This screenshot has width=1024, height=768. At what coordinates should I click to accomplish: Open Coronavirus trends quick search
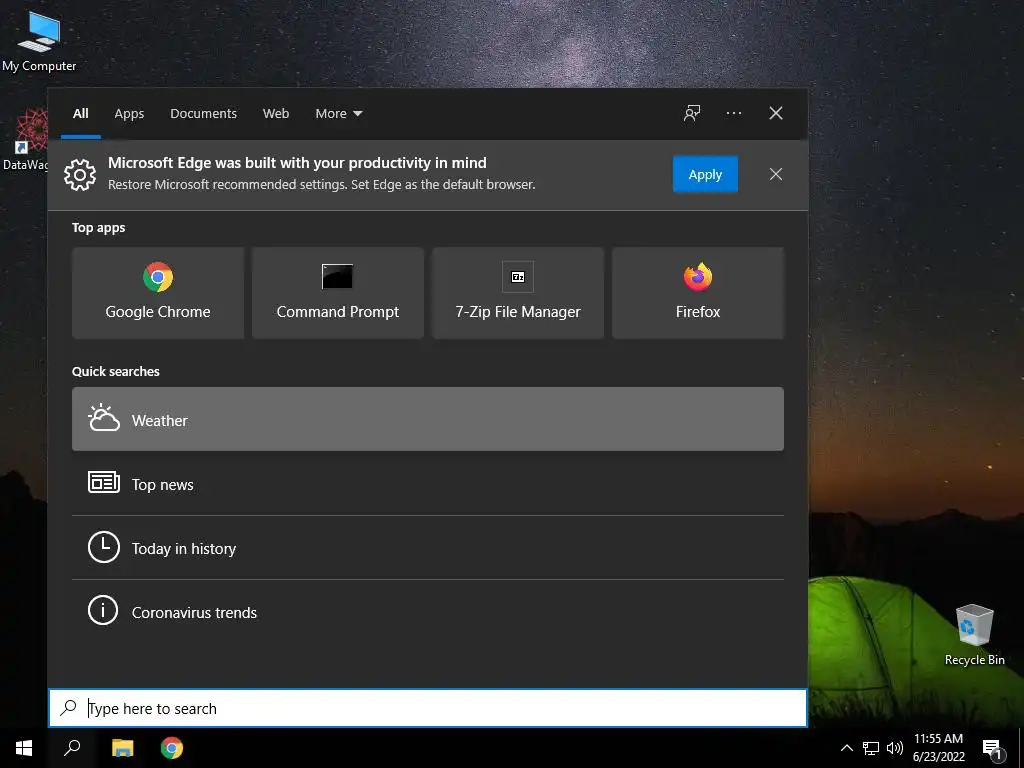(x=428, y=612)
